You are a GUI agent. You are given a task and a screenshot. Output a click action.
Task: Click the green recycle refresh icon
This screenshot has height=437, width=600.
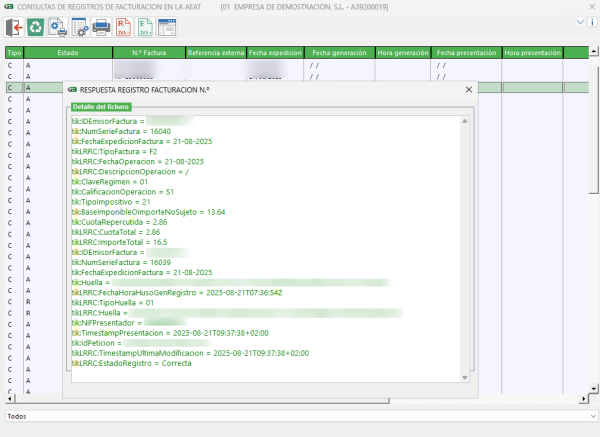(35, 28)
